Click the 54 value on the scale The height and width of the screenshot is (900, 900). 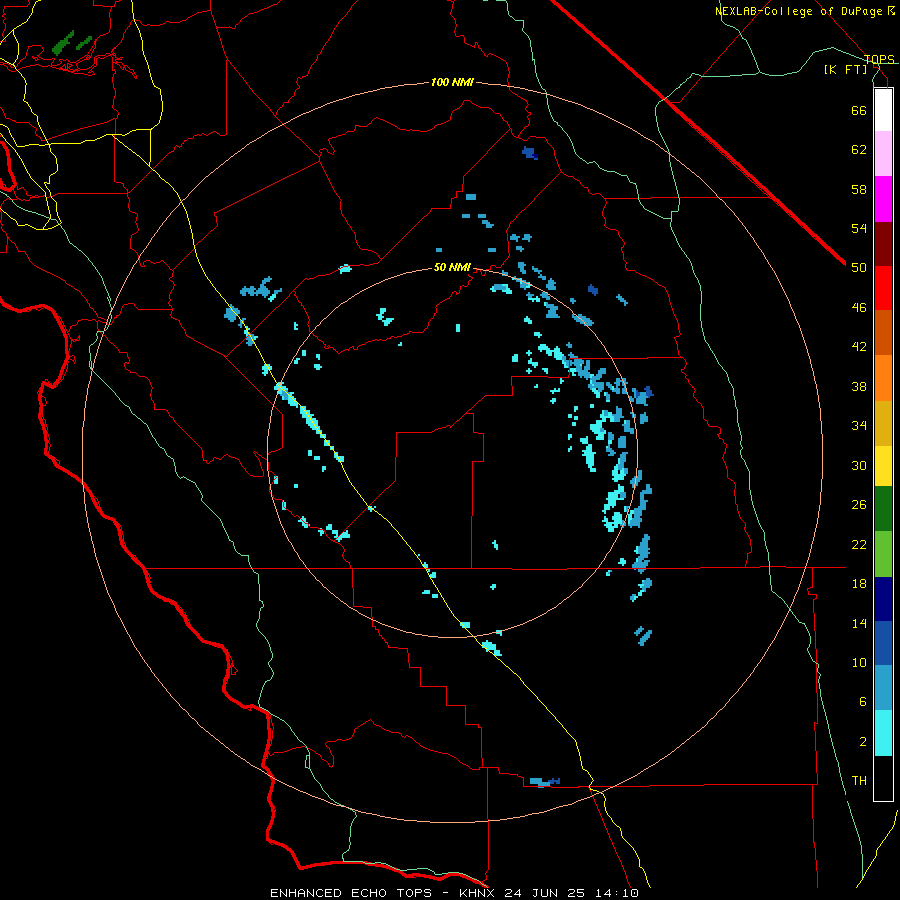click(x=859, y=228)
